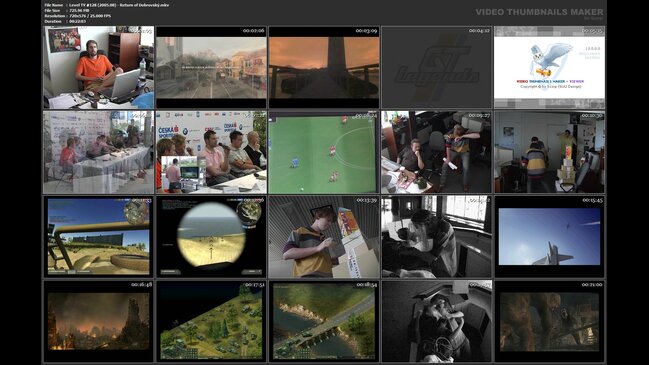The height and width of the screenshot is (365, 649).
Task: Open the circular scope view thumbnail
Action: coord(211,236)
